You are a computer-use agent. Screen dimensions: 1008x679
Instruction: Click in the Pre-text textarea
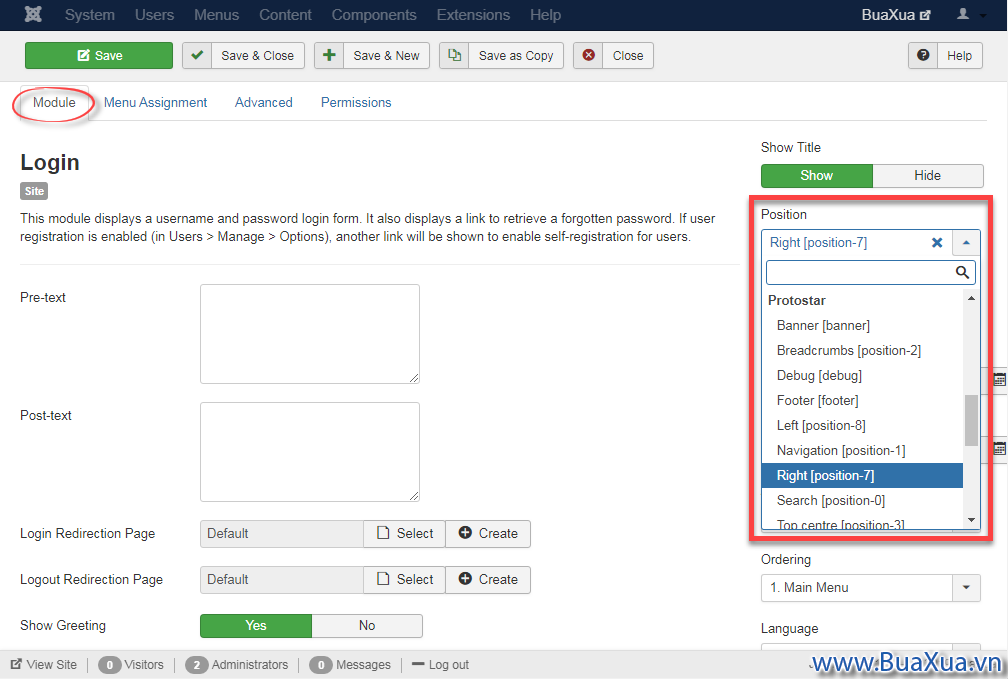click(310, 334)
